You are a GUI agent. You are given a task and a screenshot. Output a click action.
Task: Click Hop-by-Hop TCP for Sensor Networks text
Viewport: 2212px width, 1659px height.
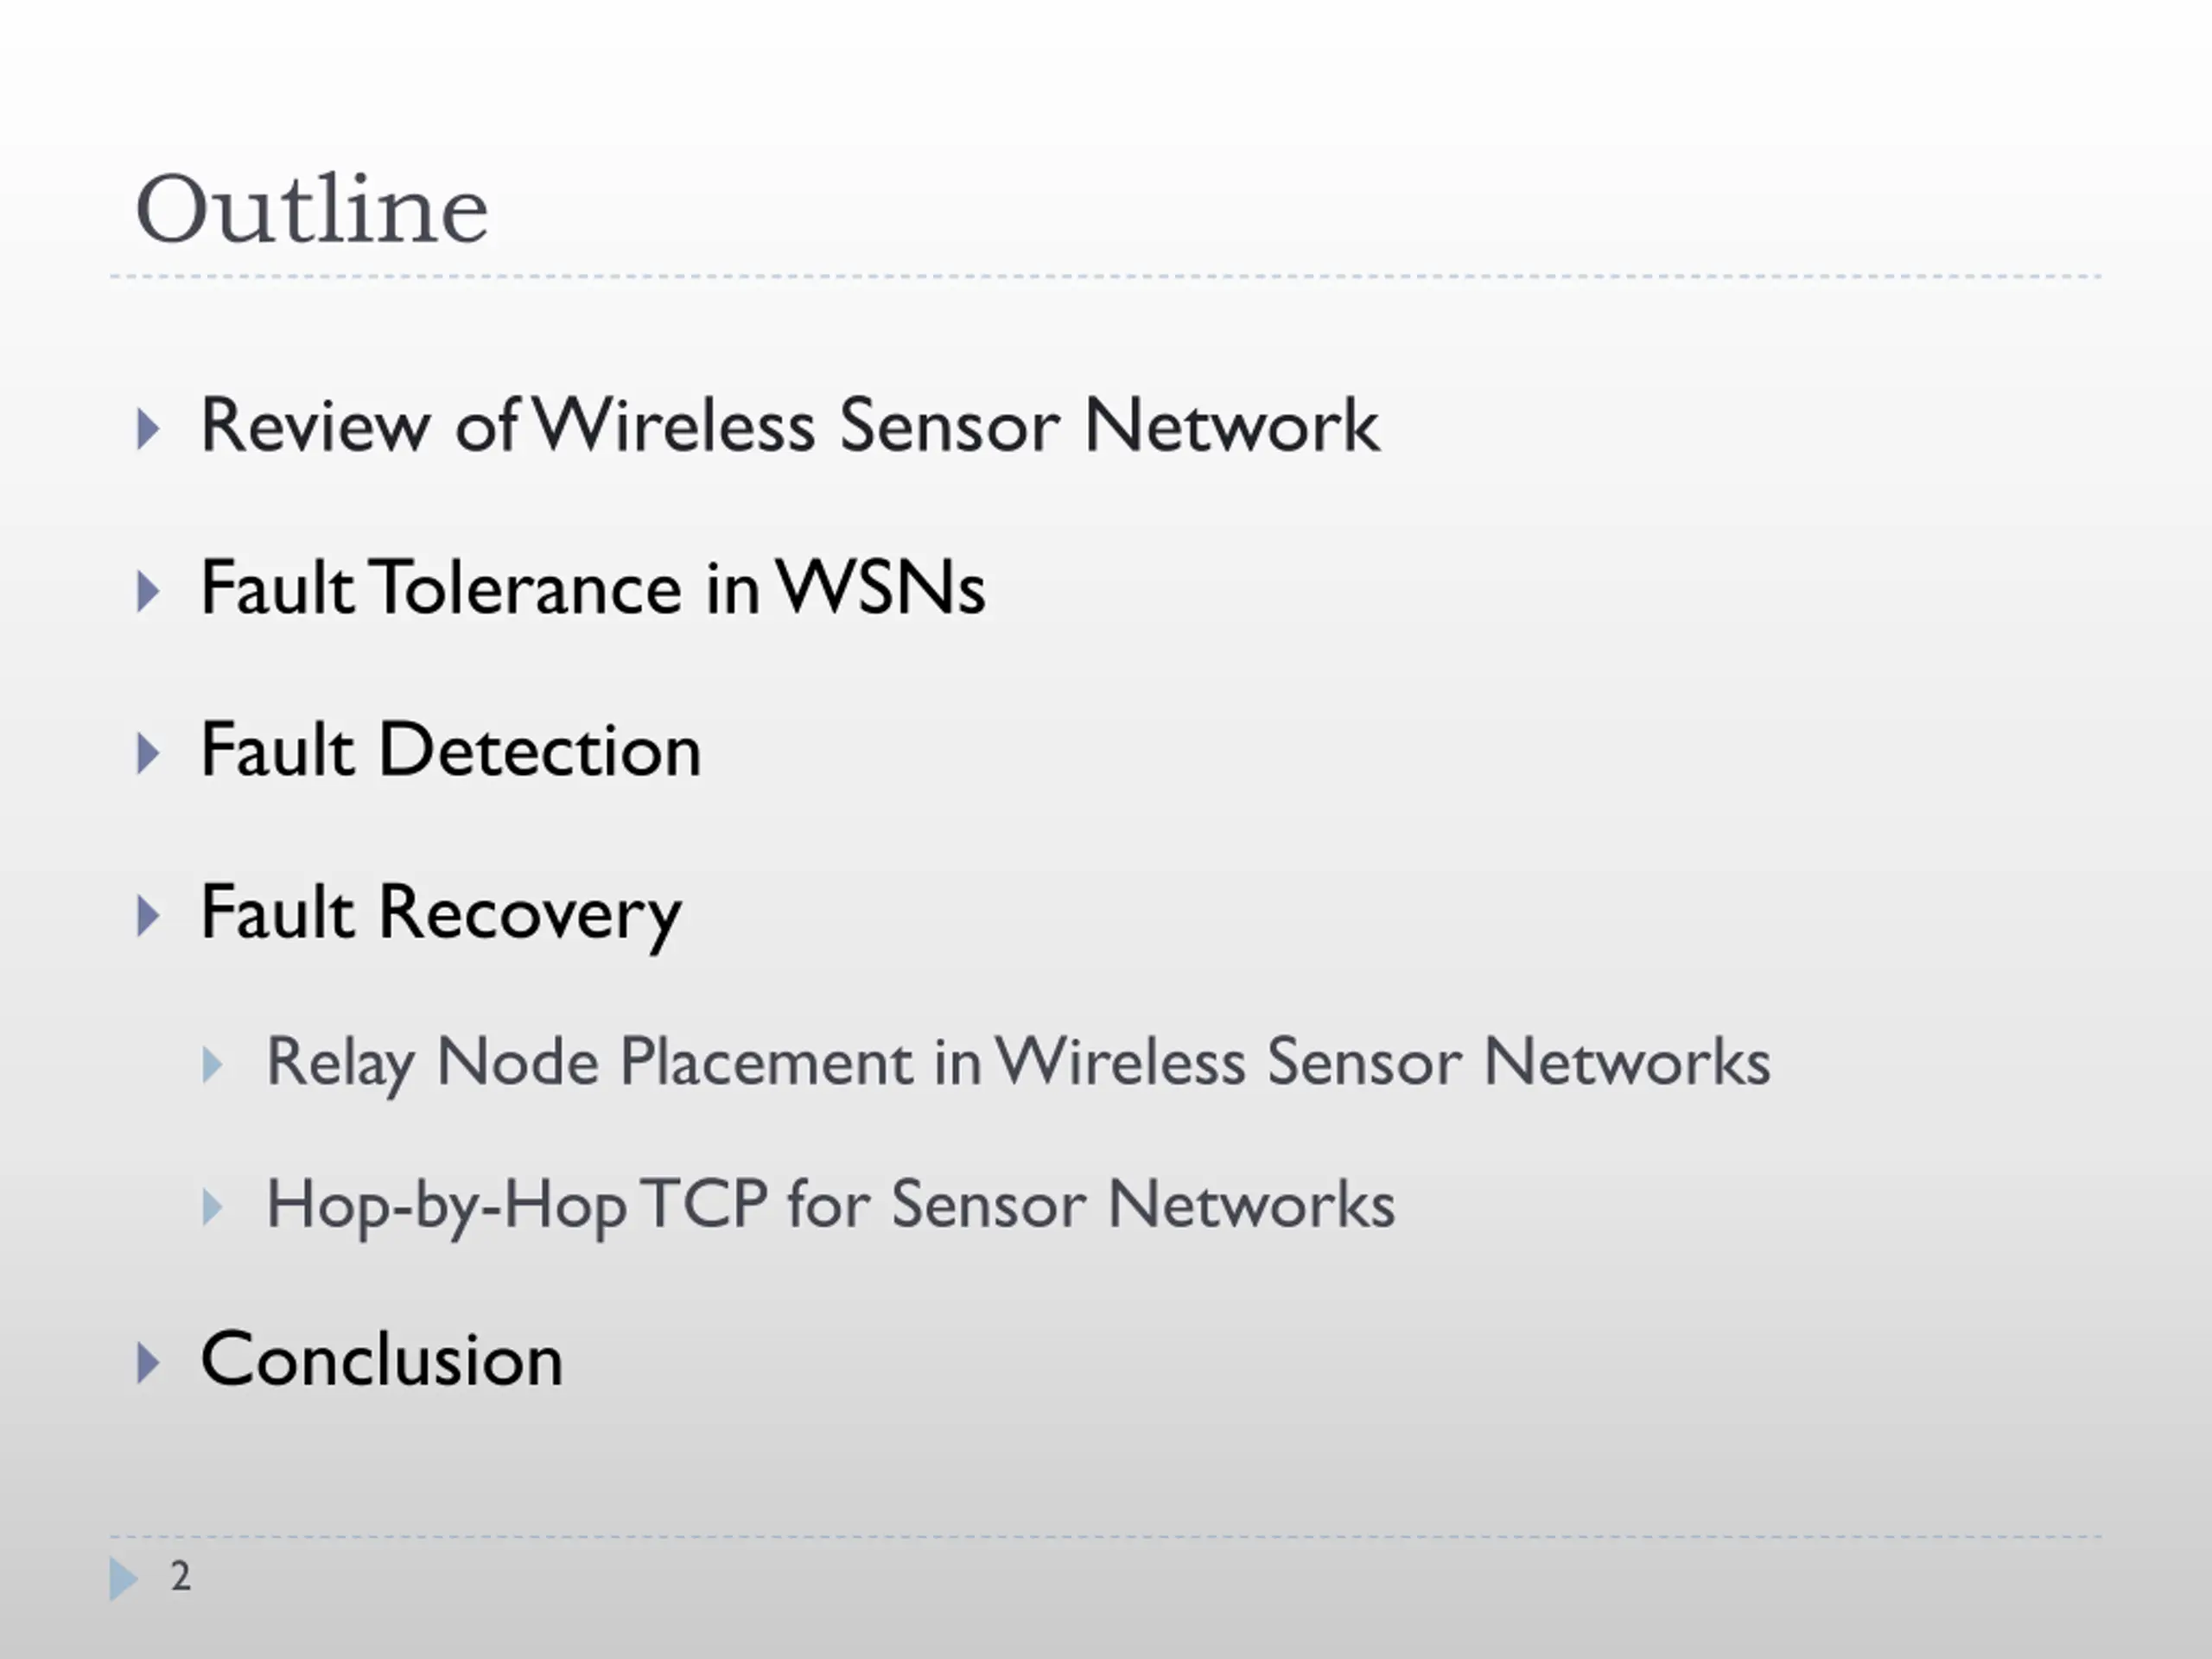click(830, 1206)
